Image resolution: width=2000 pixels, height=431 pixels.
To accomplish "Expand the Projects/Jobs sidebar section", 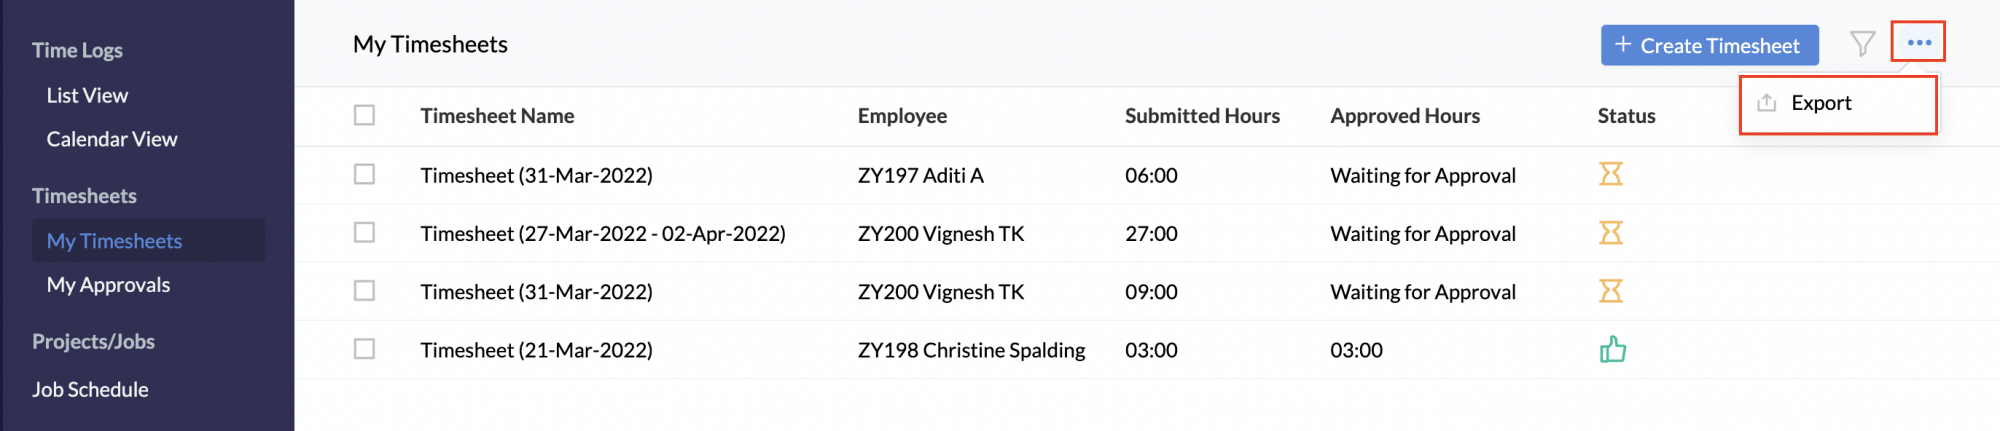I will [x=93, y=342].
